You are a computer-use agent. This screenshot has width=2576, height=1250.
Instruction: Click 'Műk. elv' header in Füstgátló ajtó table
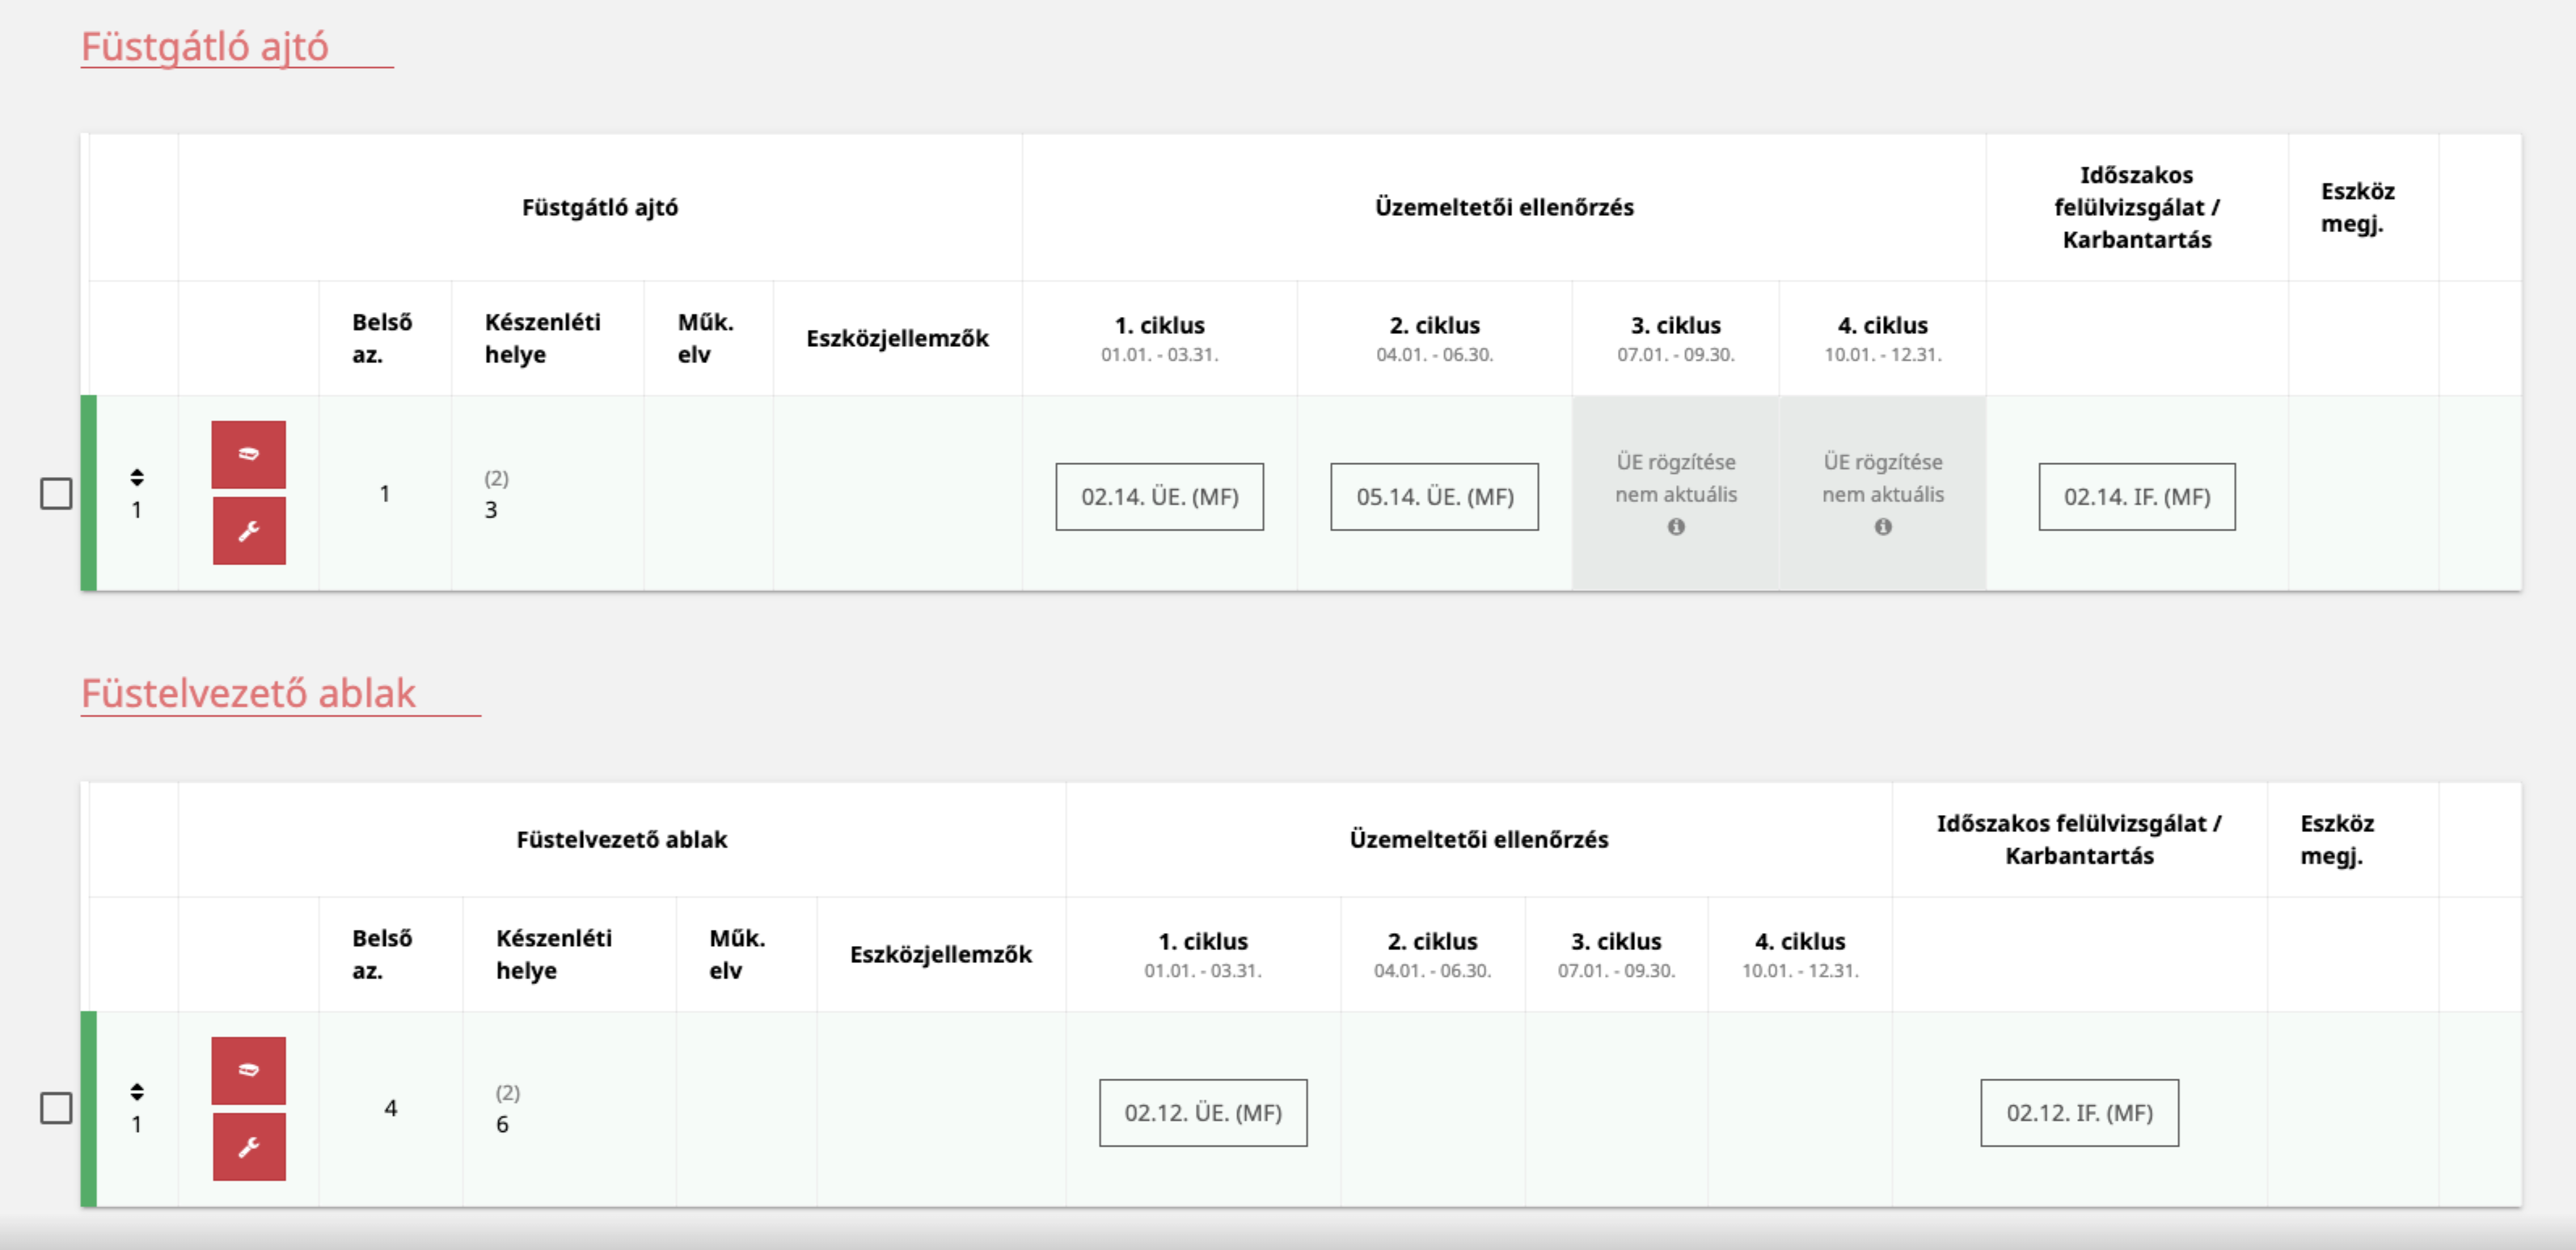706,338
